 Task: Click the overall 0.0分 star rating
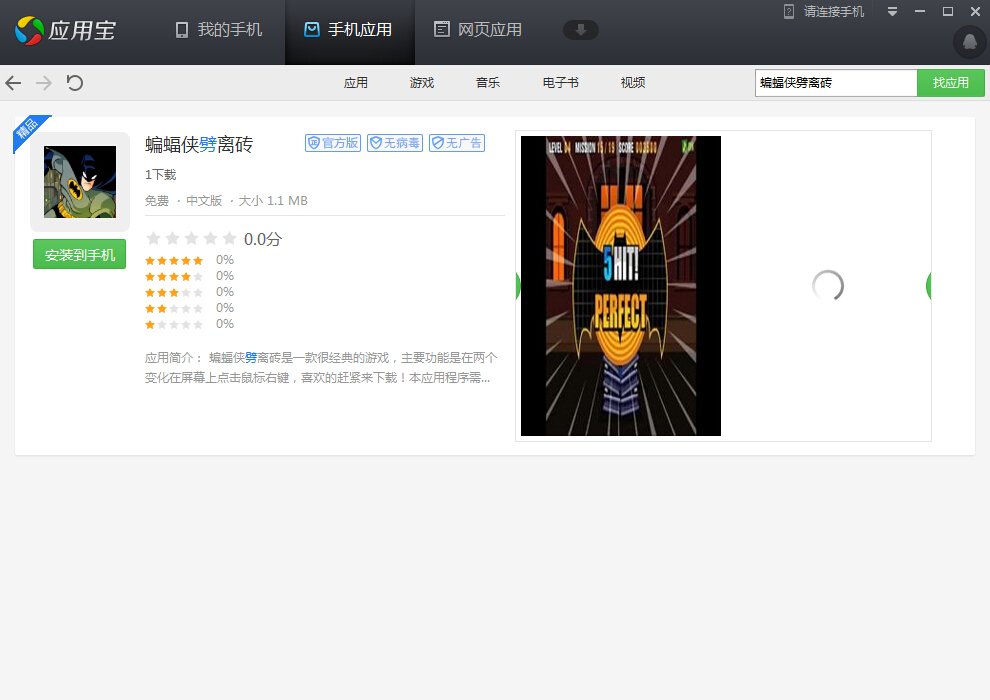click(213, 239)
